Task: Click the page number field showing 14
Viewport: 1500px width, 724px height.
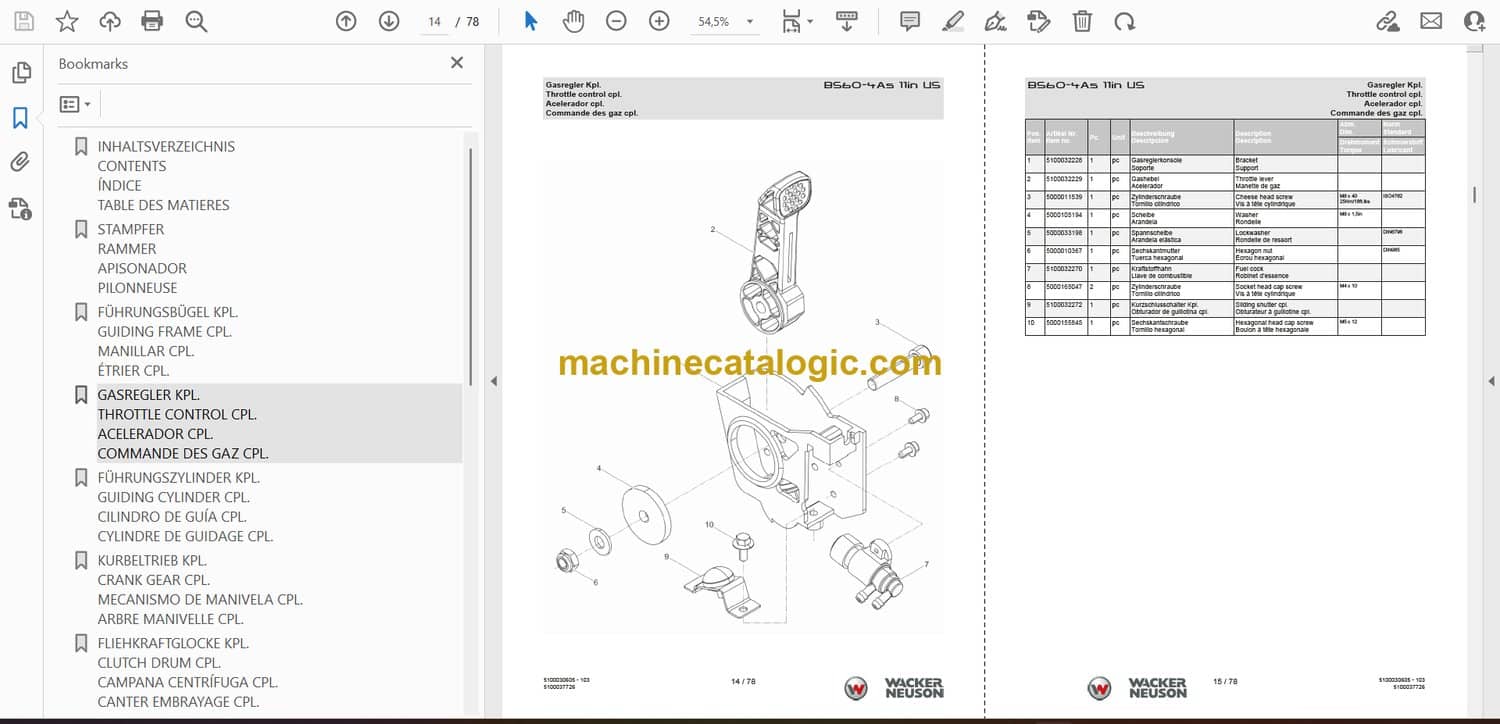Action: 433,21
